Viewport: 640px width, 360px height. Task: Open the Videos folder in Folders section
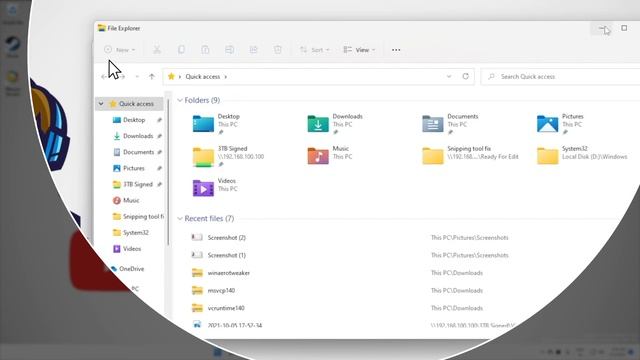[x=203, y=188]
